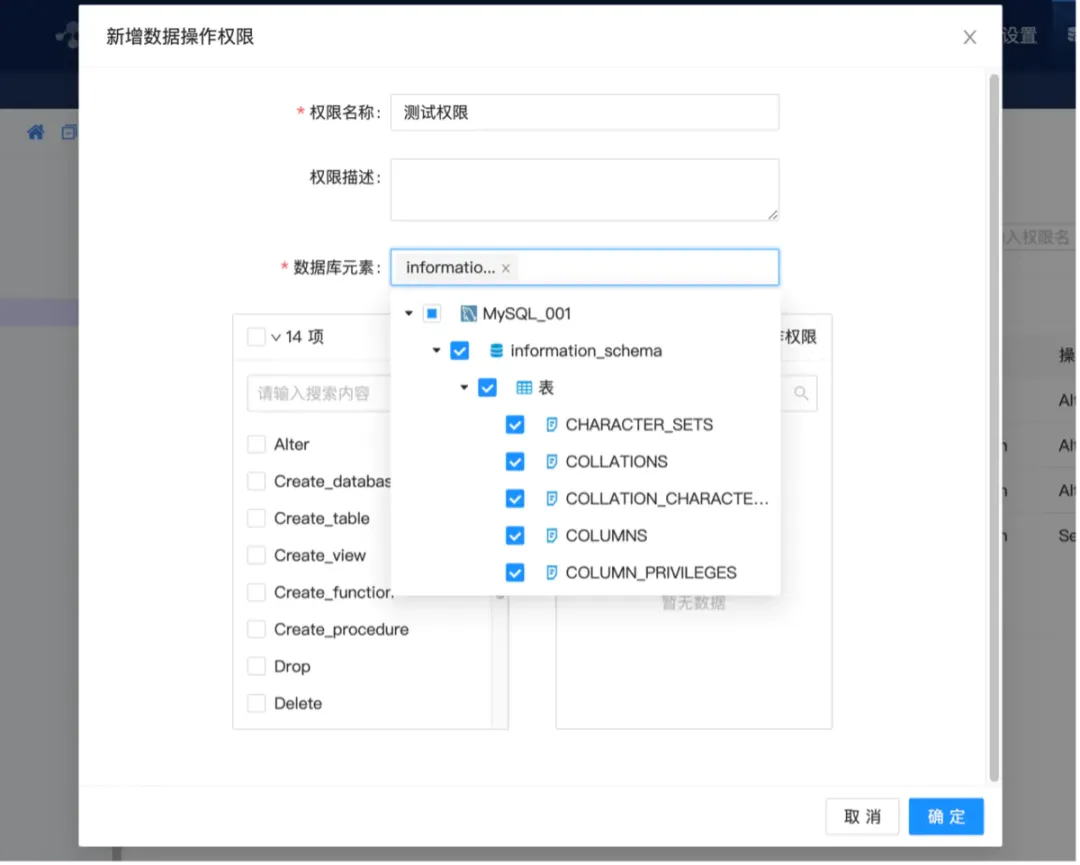Check the Drop permission checkbox
The height and width of the screenshot is (865, 1080).
(x=255, y=666)
